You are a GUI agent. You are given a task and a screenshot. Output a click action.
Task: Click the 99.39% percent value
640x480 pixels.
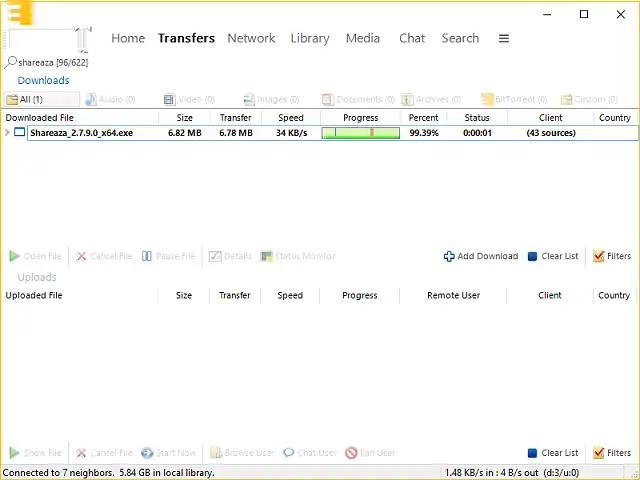[x=424, y=133]
